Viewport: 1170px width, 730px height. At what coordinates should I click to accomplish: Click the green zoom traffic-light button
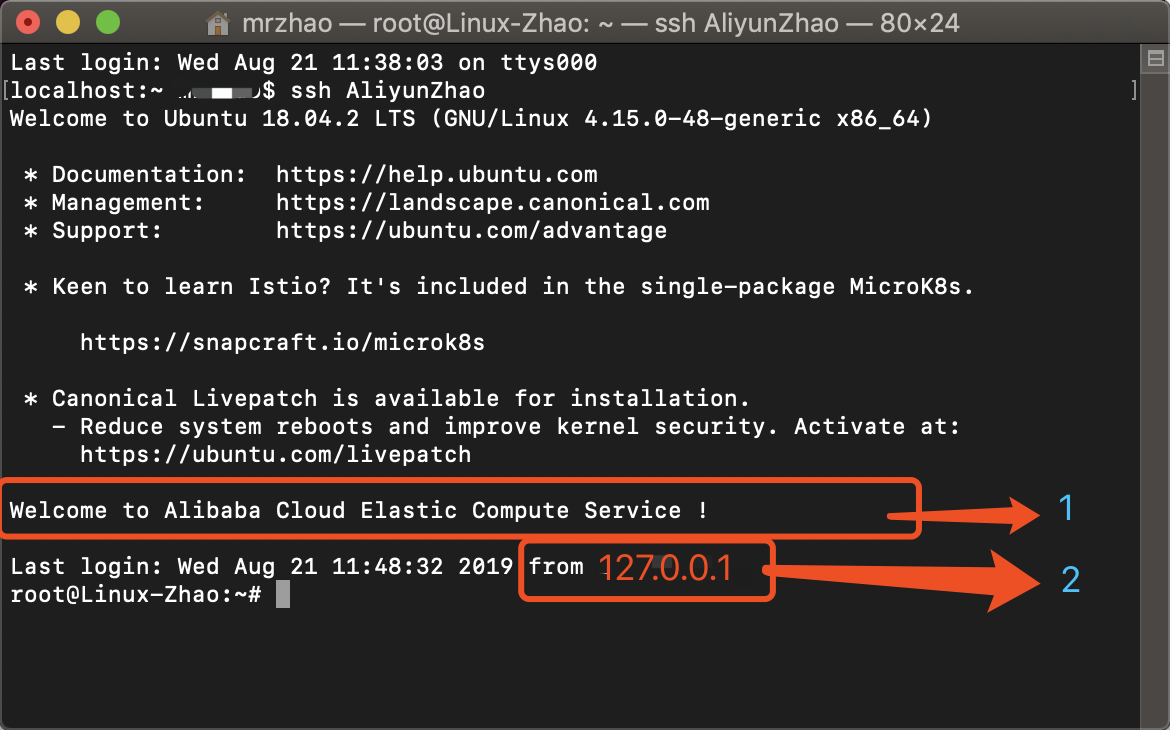point(107,21)
